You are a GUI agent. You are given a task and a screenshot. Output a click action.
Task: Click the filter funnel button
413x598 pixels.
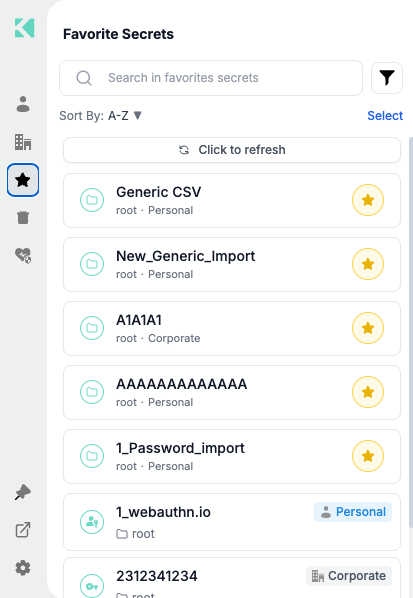[x=387, y=78]
